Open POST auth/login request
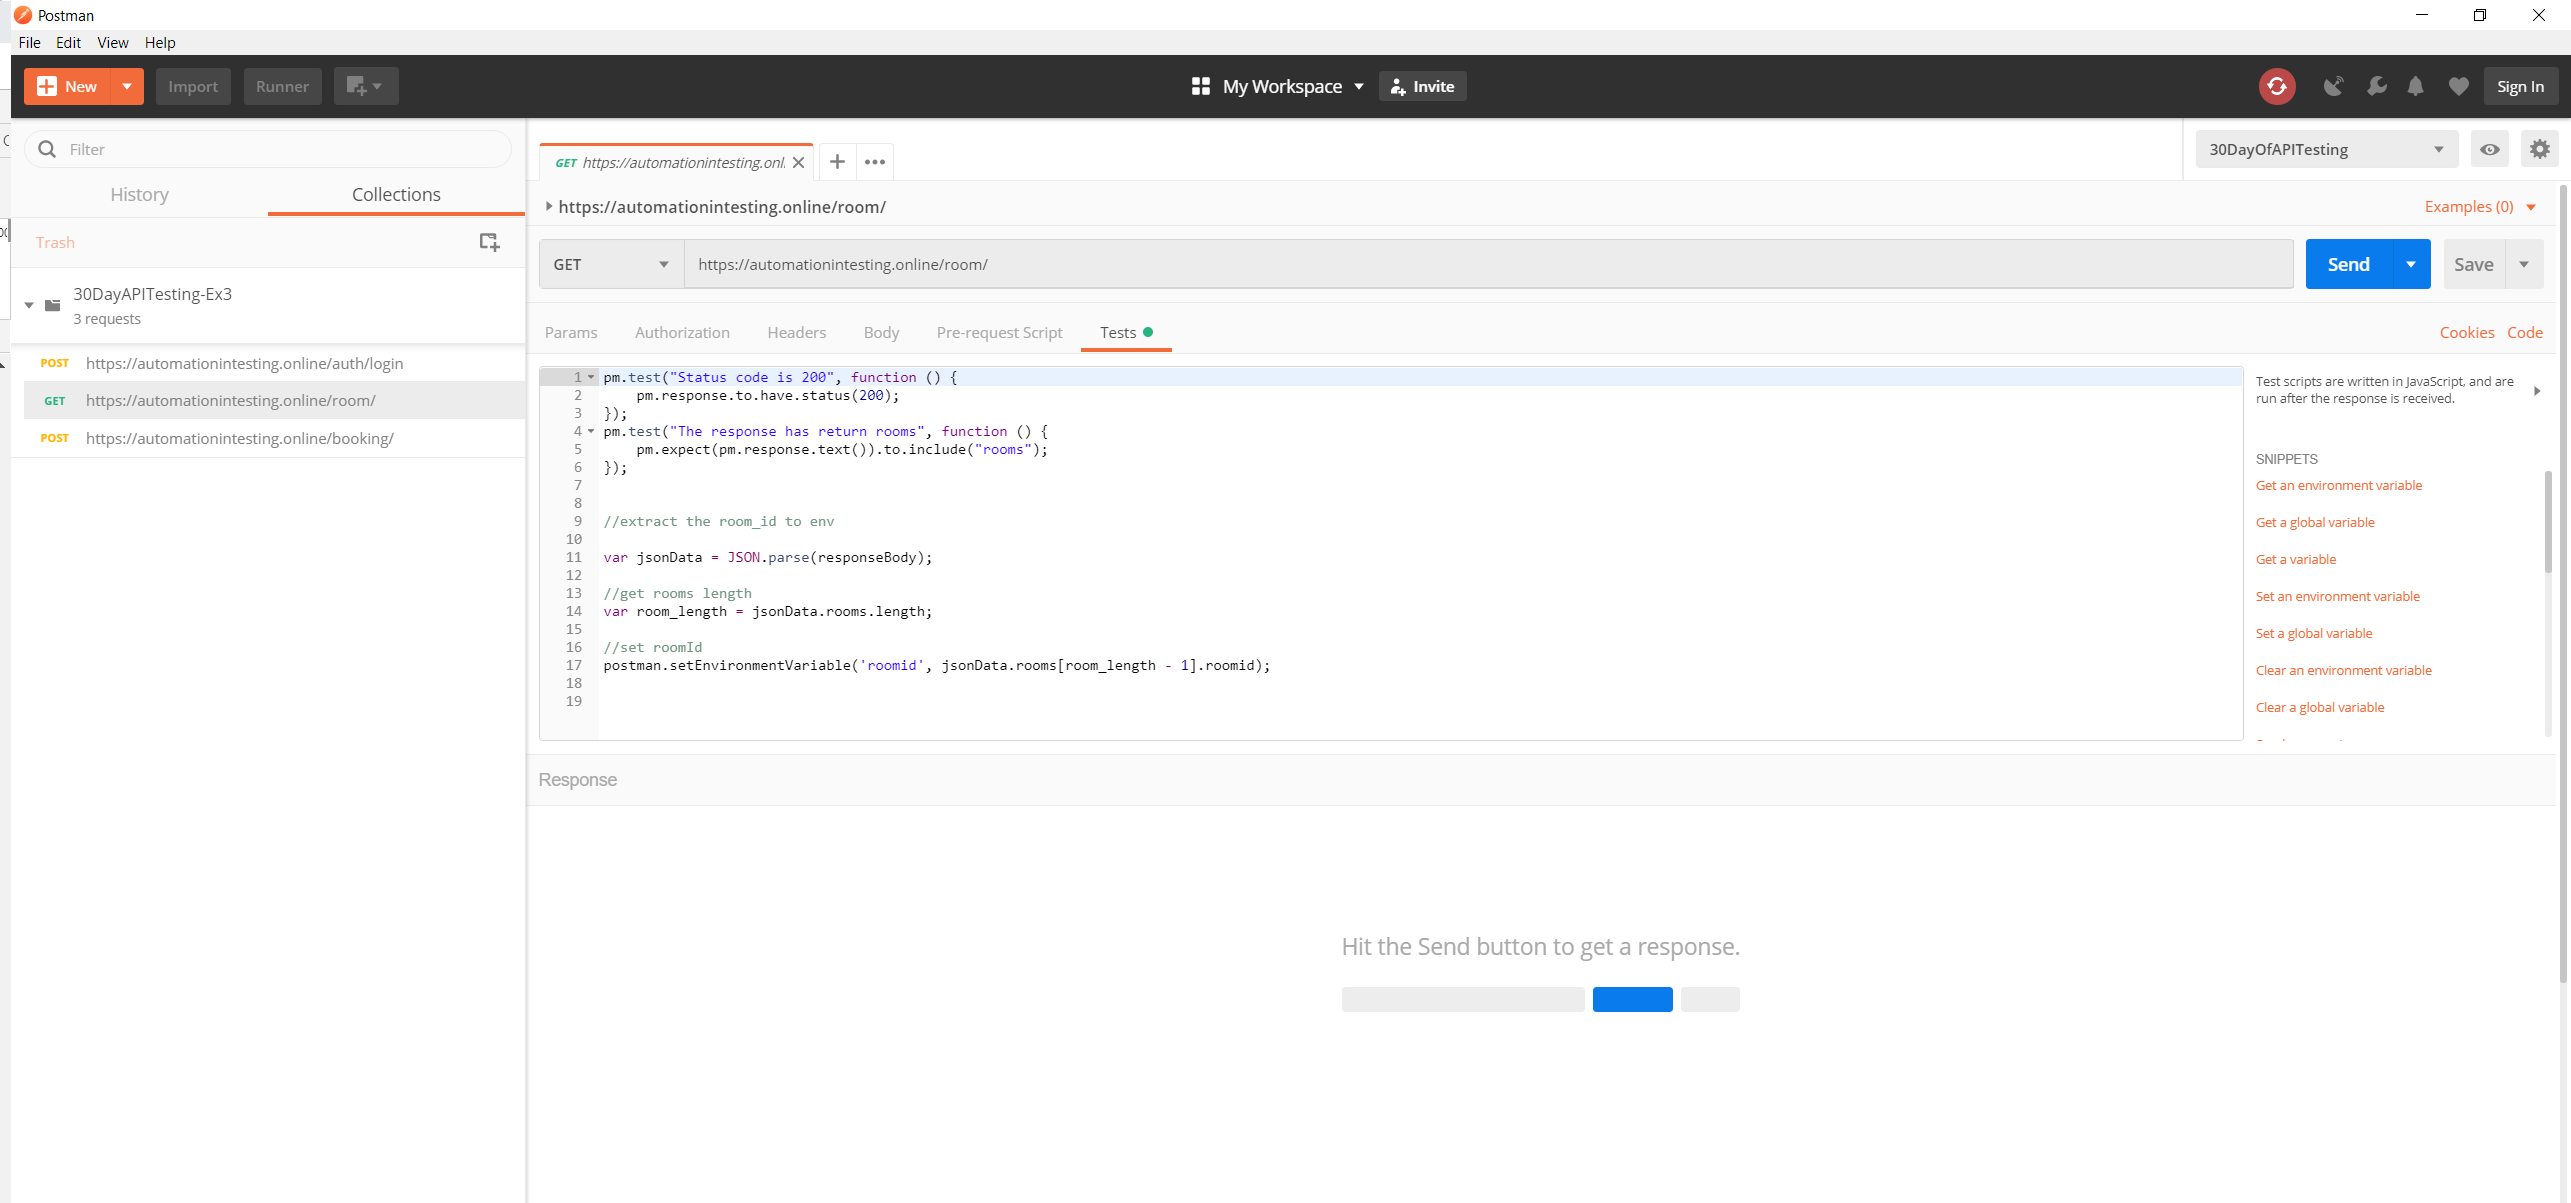Viewport: 2571px width, 1203px height. click(268, 363)
